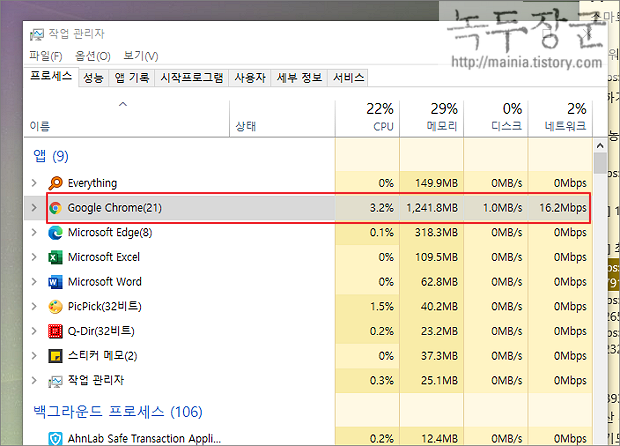
Task: Expand the 스티커 메모(2) process group
Action: click(x=34, y=356)
